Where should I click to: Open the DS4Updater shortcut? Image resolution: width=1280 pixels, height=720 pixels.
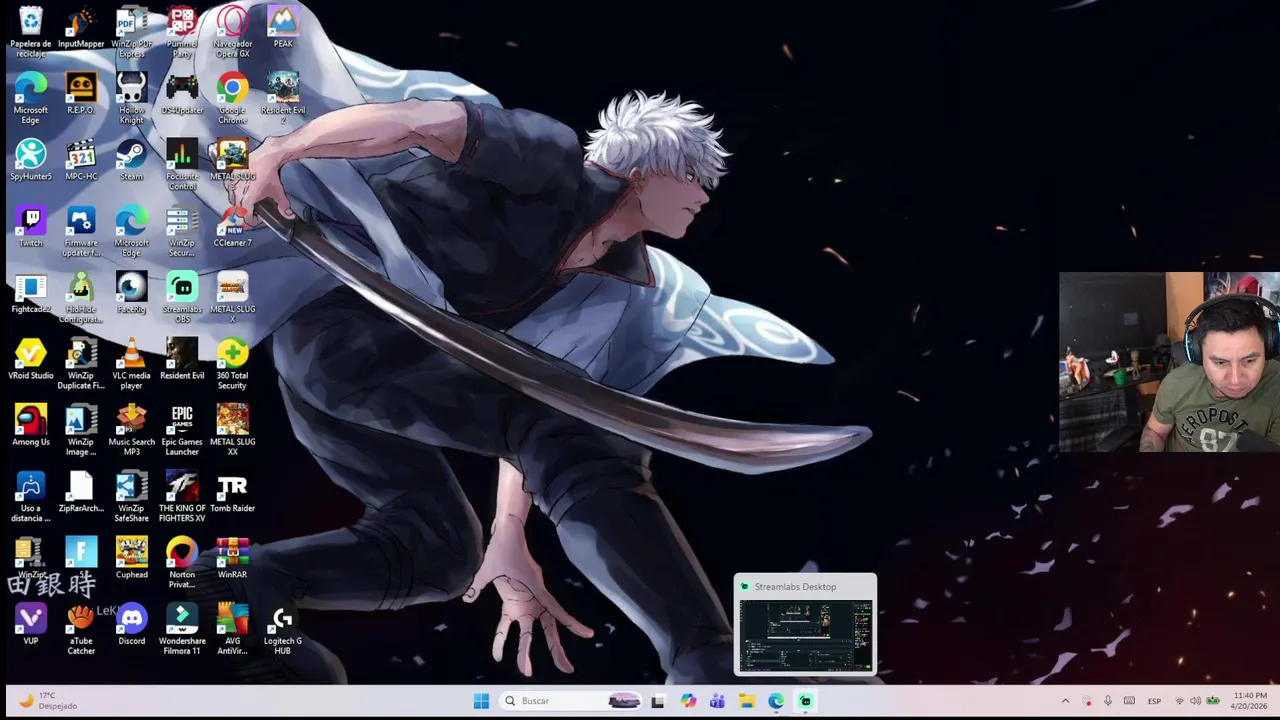tap(182, 94)
